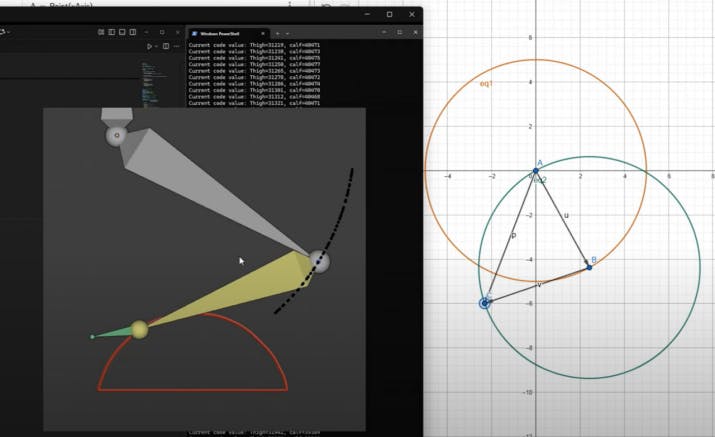This screenshot has height=437, width=715.
Task: Switch to the Windows PowerShell tab
Action: point(225,33)
